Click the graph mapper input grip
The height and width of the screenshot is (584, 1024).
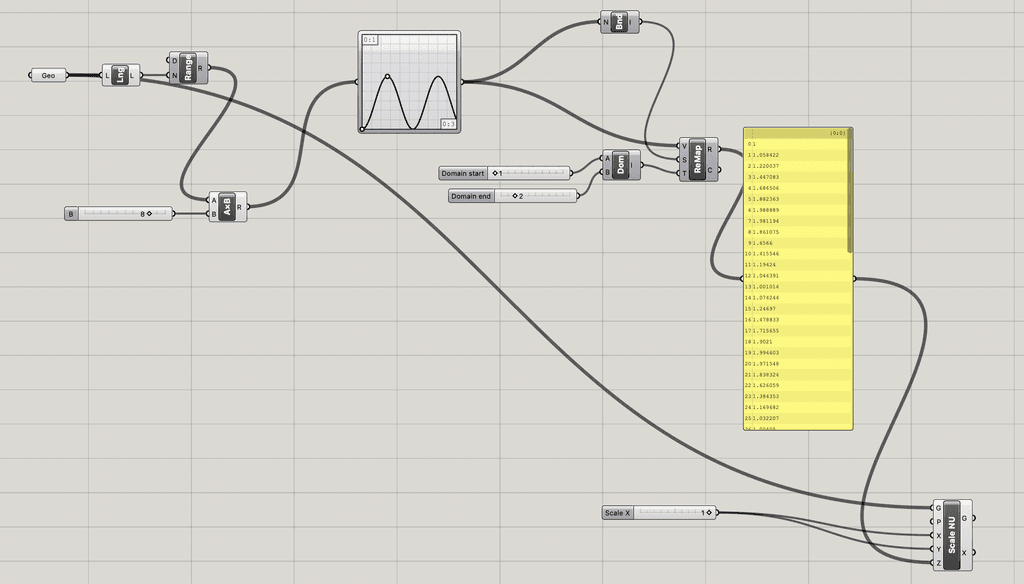click(357, 82)
